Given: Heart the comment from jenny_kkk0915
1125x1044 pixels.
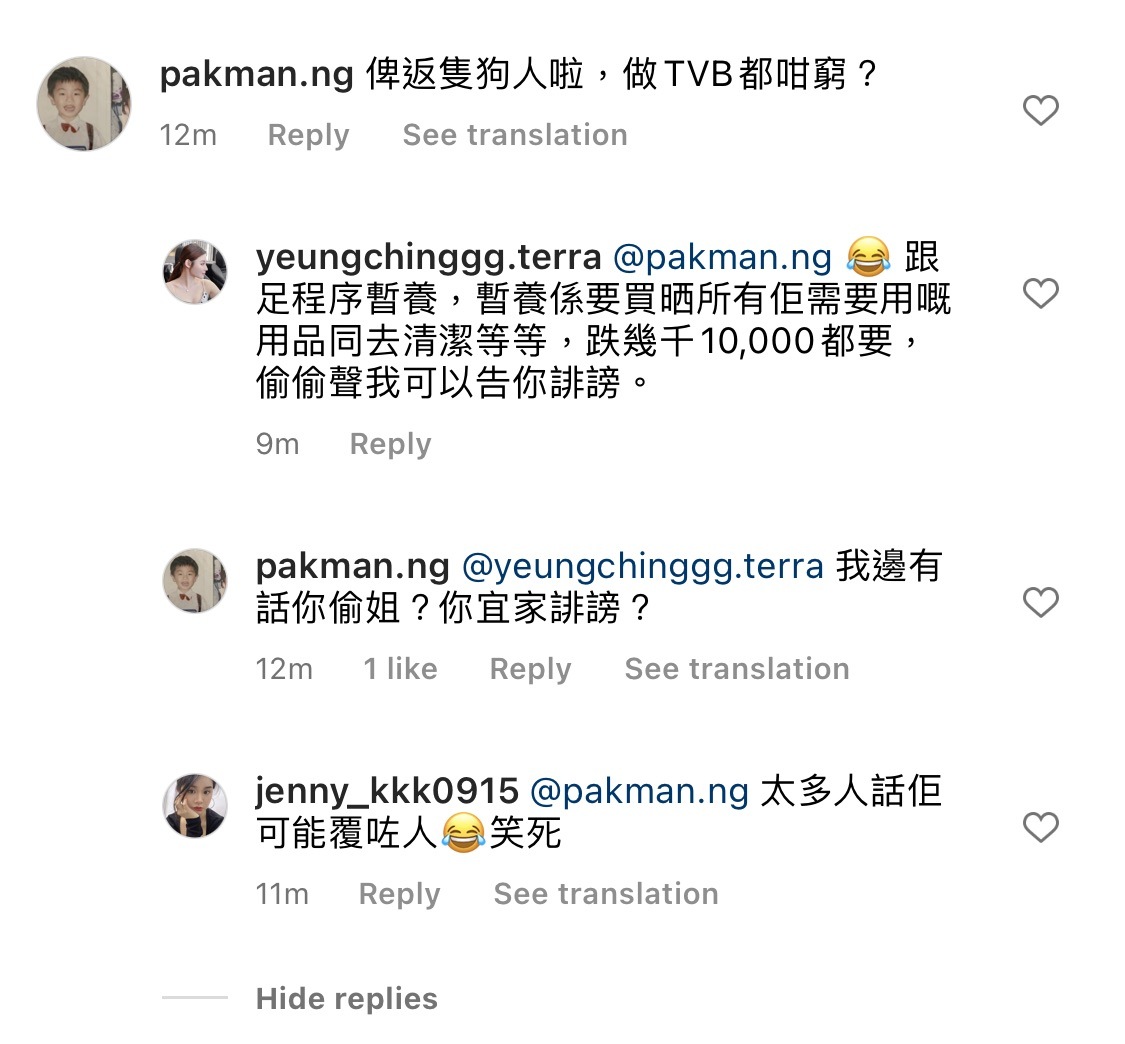Looking at the screenshot, I should point(1041,827).
